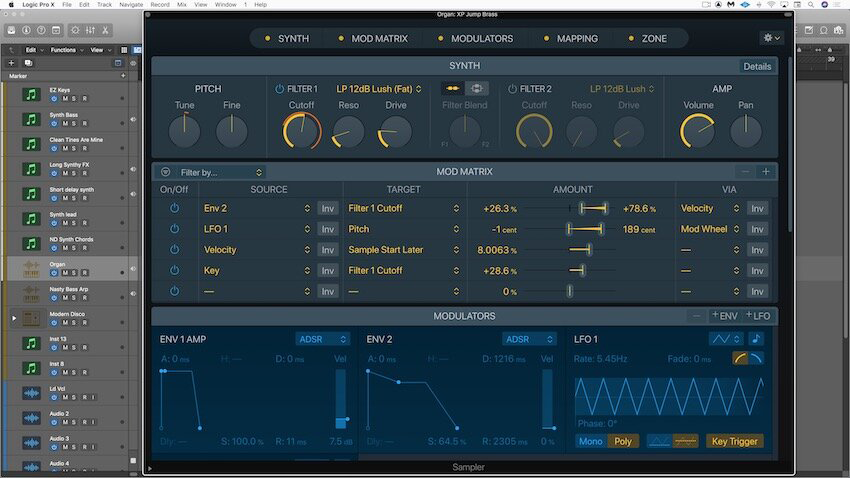This screenshot has width=850, height=478.
Task: Click Inv button next to Velocity via
Action: (x=757, y=209)
